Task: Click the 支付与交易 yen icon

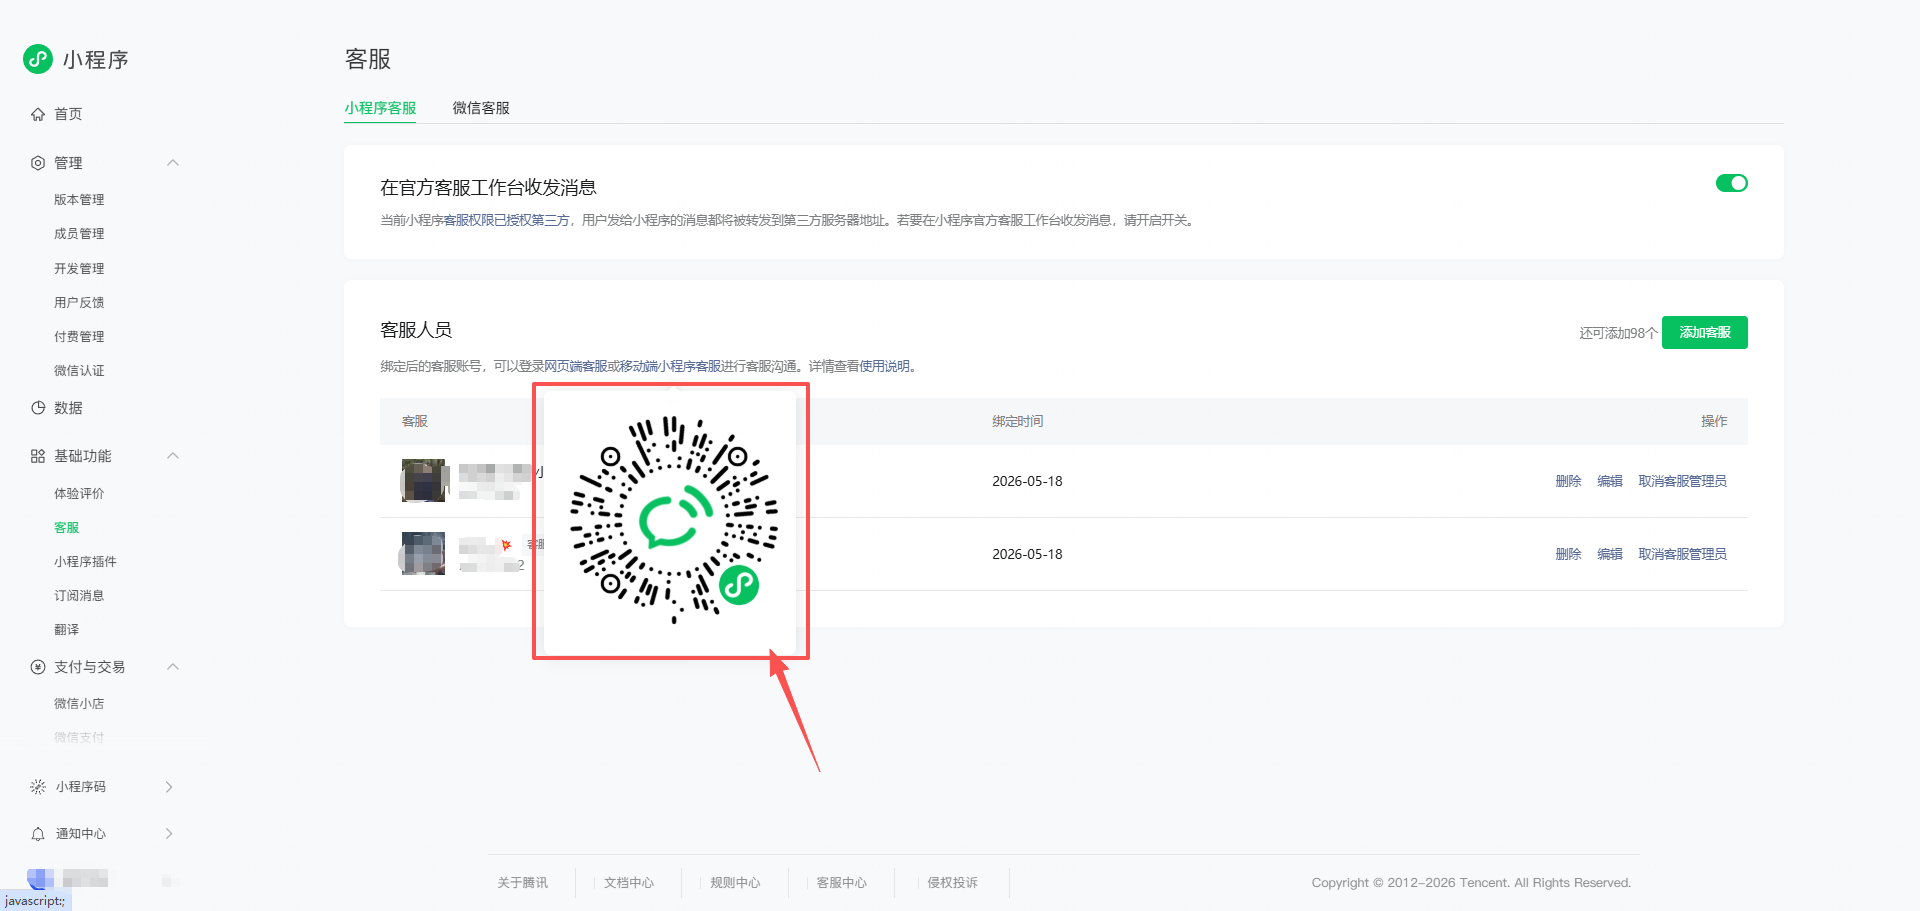Action: pos(38,667)
